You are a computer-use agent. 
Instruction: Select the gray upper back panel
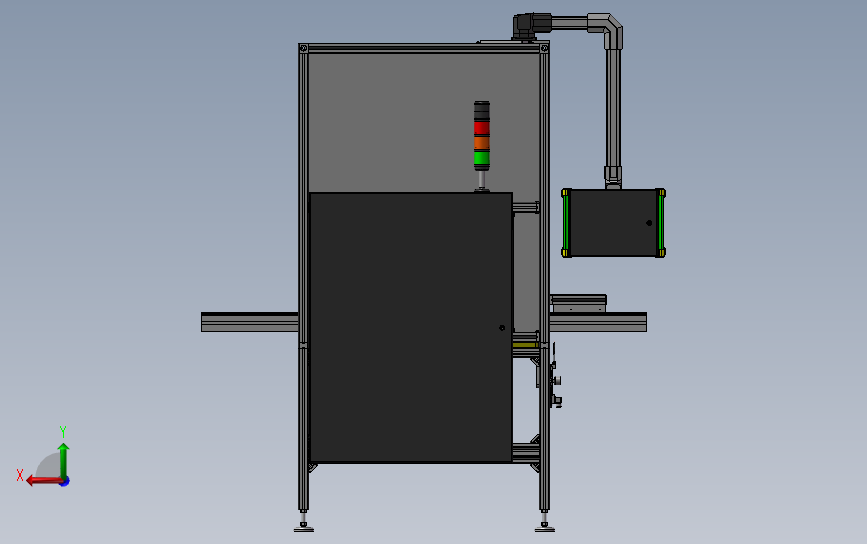(x=424, y=123)
